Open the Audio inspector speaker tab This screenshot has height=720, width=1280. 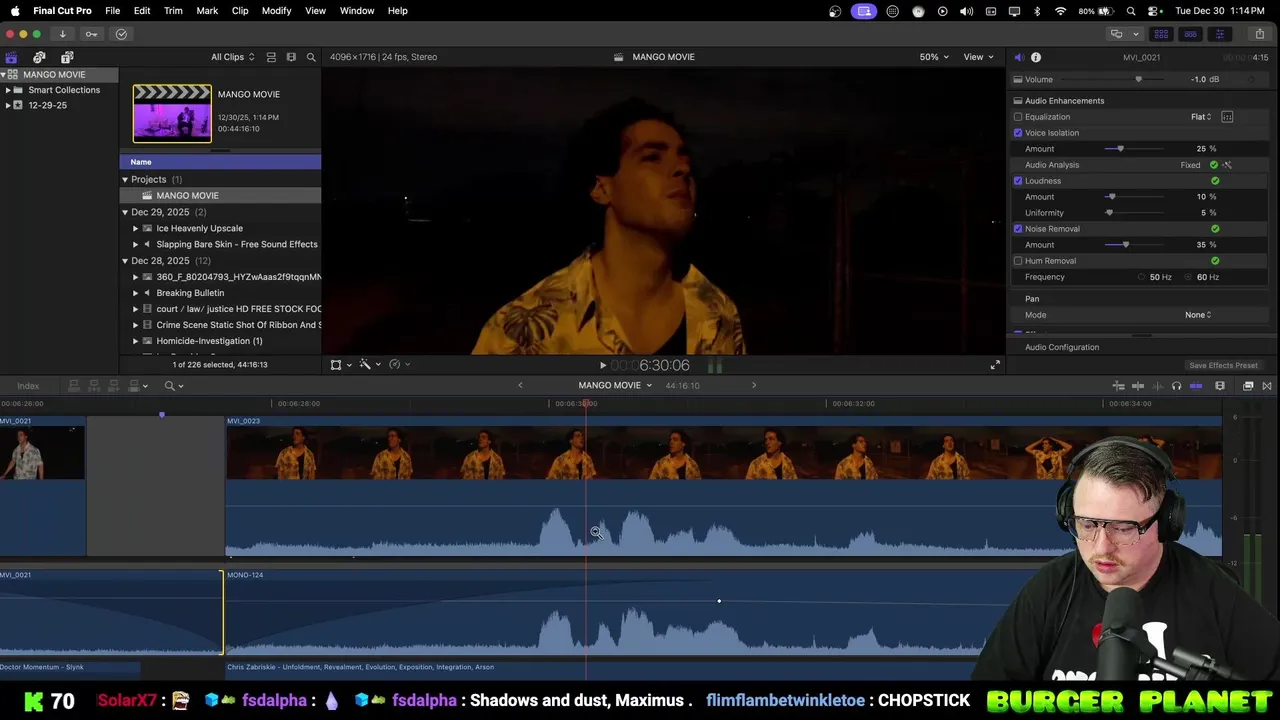(x=1018, y=57)
